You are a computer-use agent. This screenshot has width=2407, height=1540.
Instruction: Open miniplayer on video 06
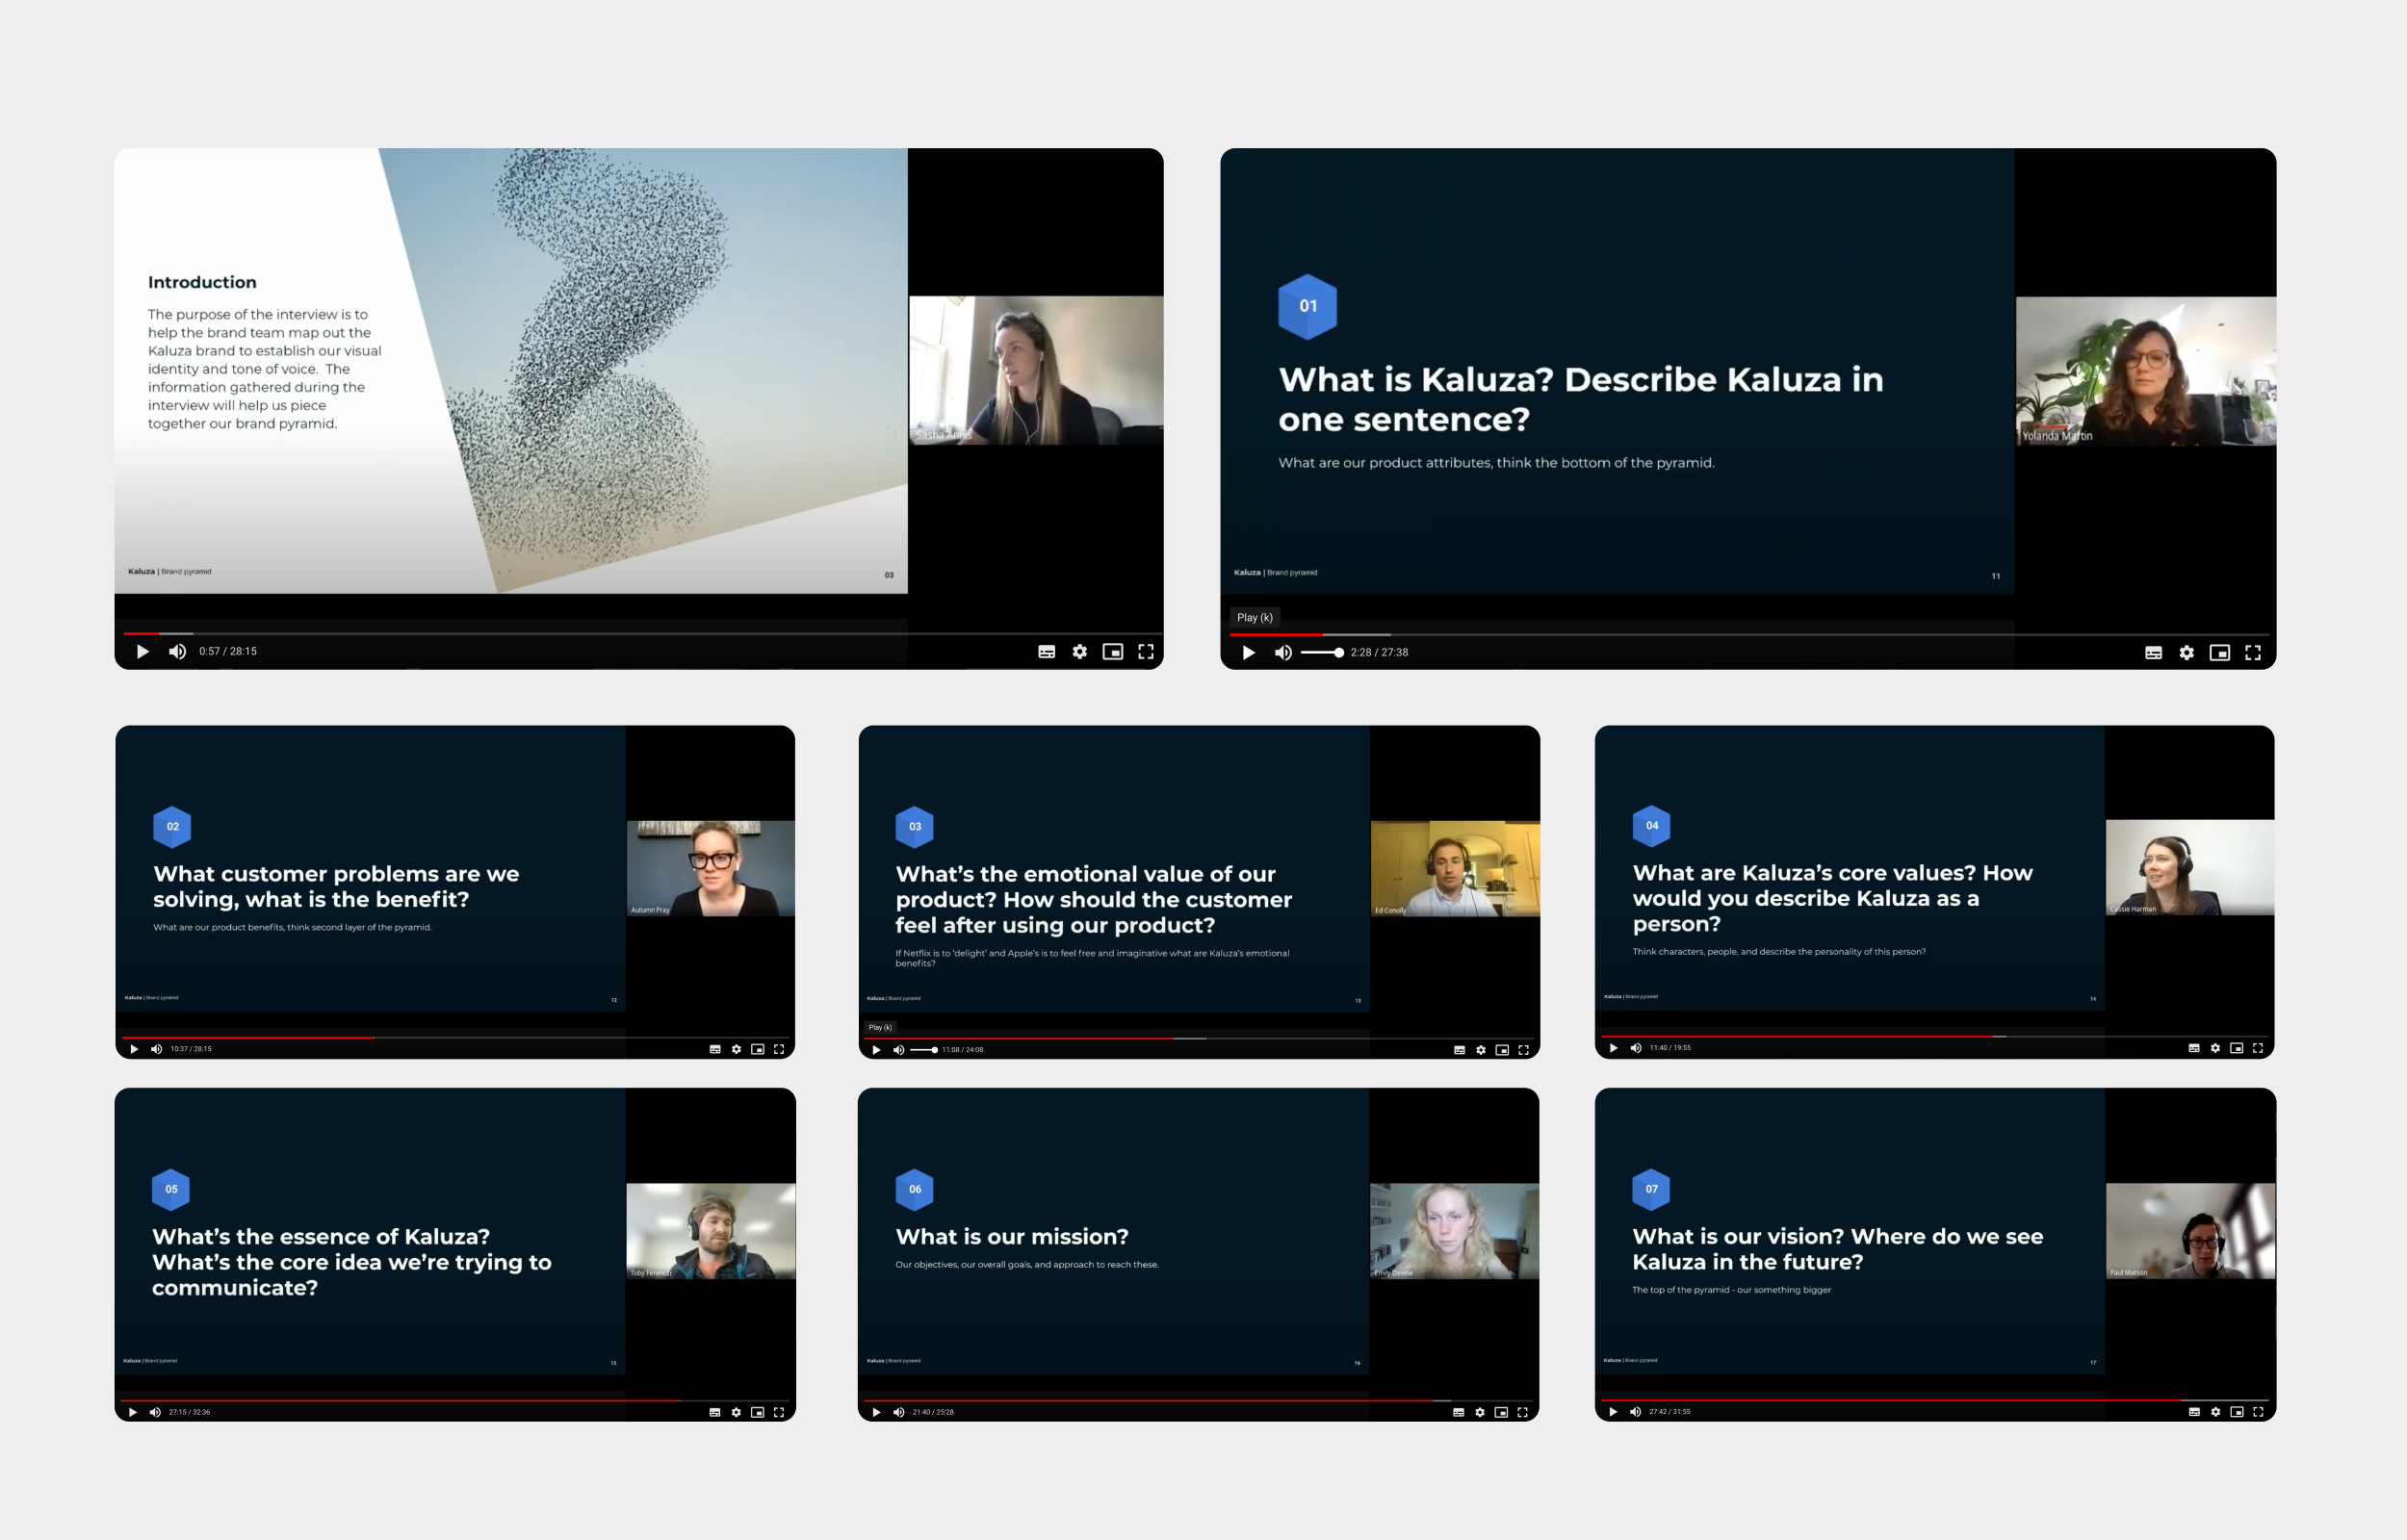pos(1500,1412)
